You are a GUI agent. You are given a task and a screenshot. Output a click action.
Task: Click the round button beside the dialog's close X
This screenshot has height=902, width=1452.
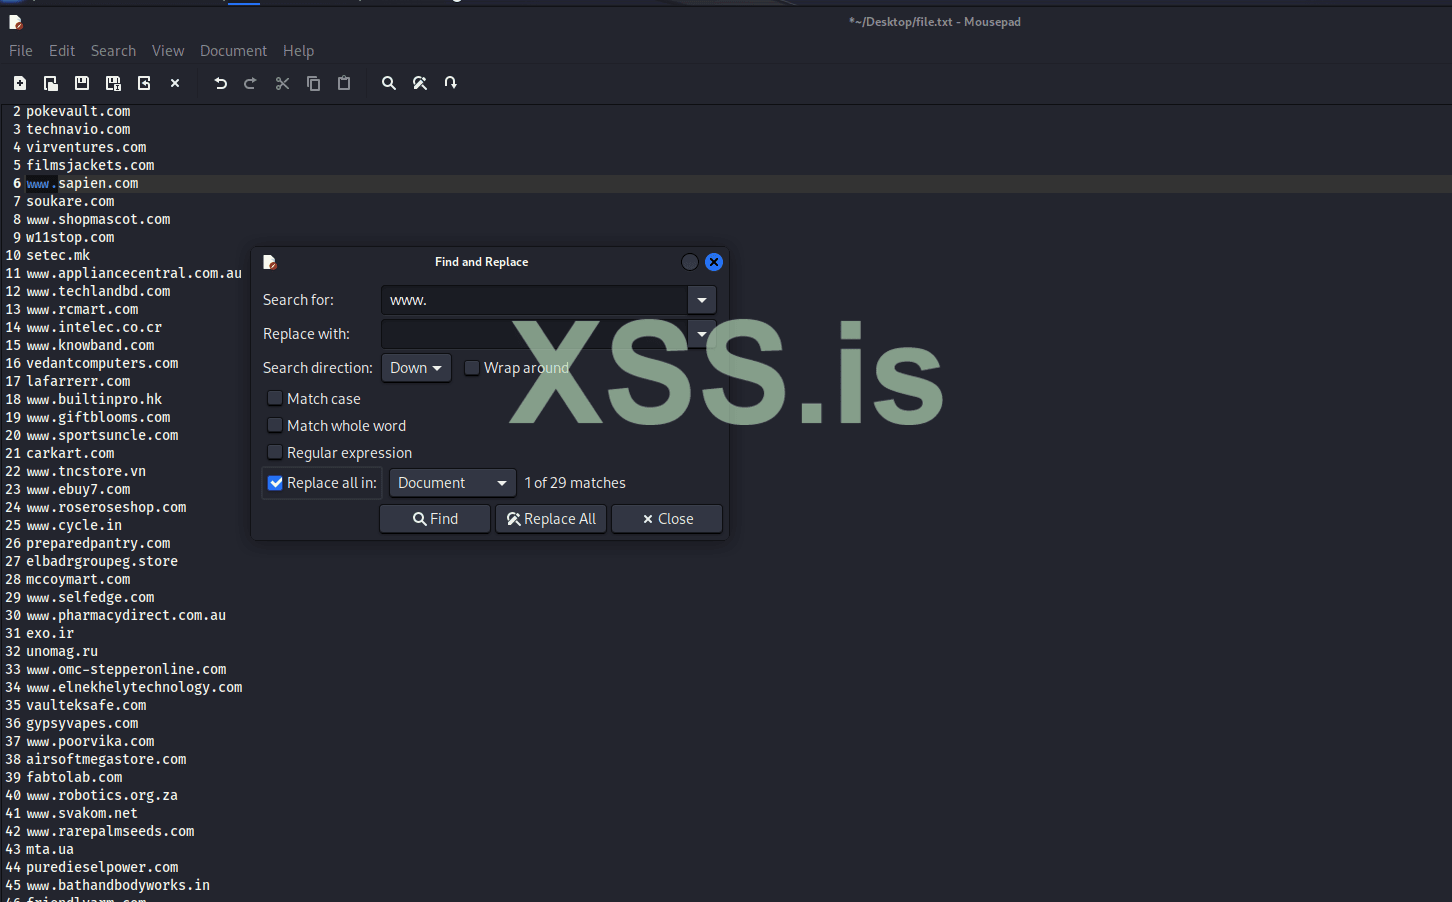tap(690, 262)
